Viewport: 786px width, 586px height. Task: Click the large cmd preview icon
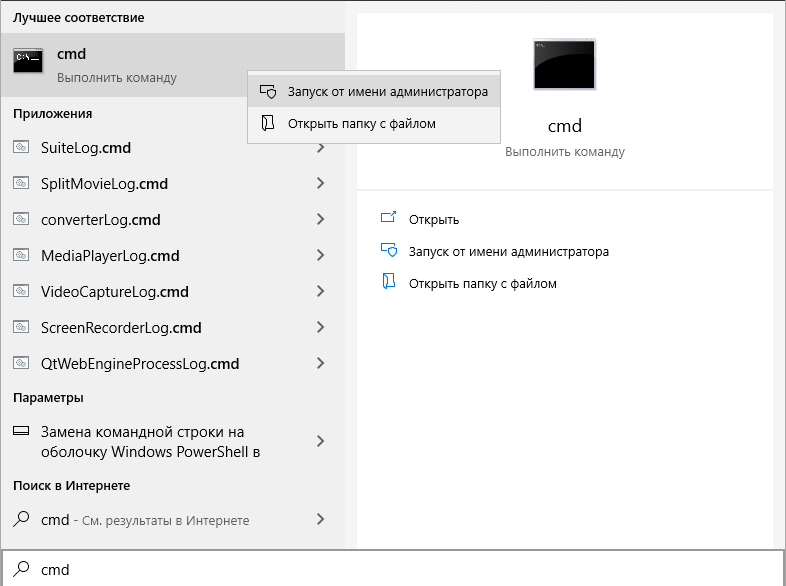pos(564,64)
